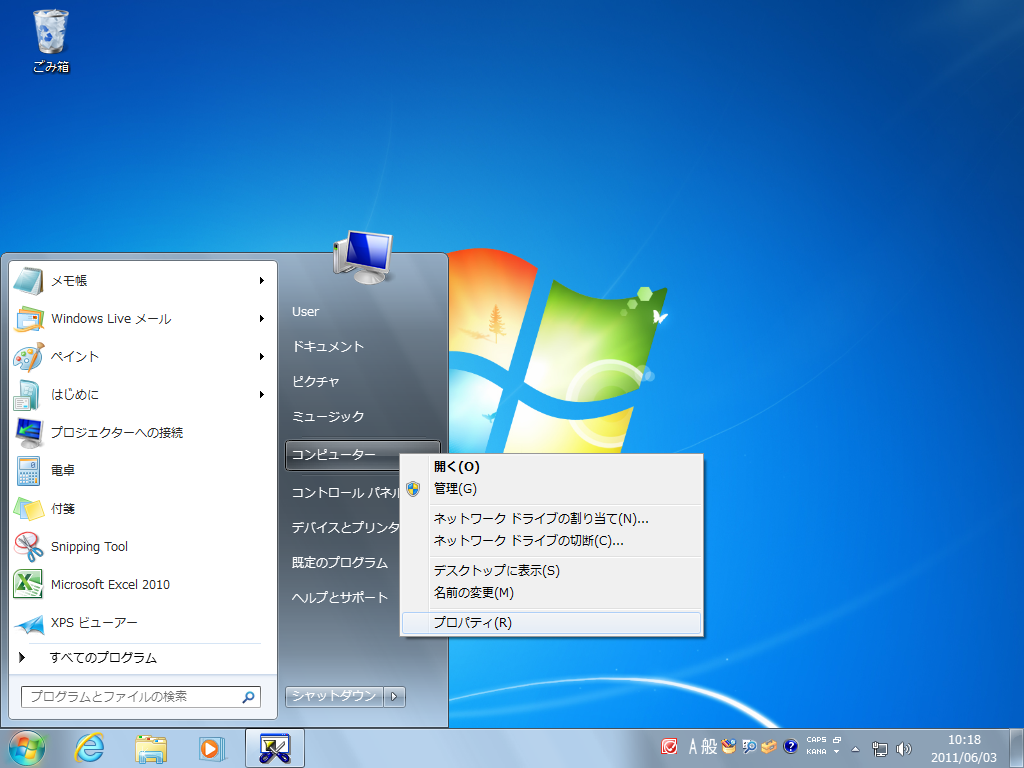1024x768 pixels.
Task: Open IME tools toolbox icon
Action: click(x=769, y=746)
